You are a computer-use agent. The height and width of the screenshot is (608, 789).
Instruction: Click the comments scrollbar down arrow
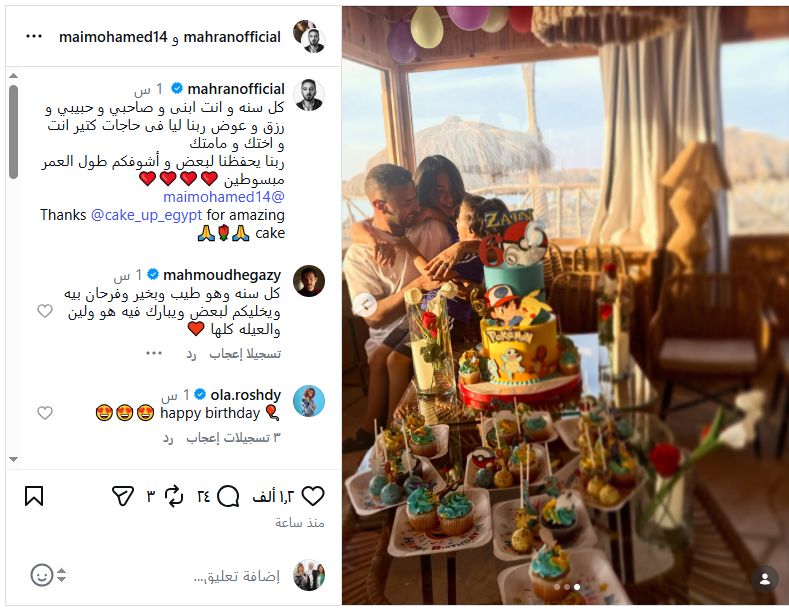pyautogui.click(x=14, y=459)
